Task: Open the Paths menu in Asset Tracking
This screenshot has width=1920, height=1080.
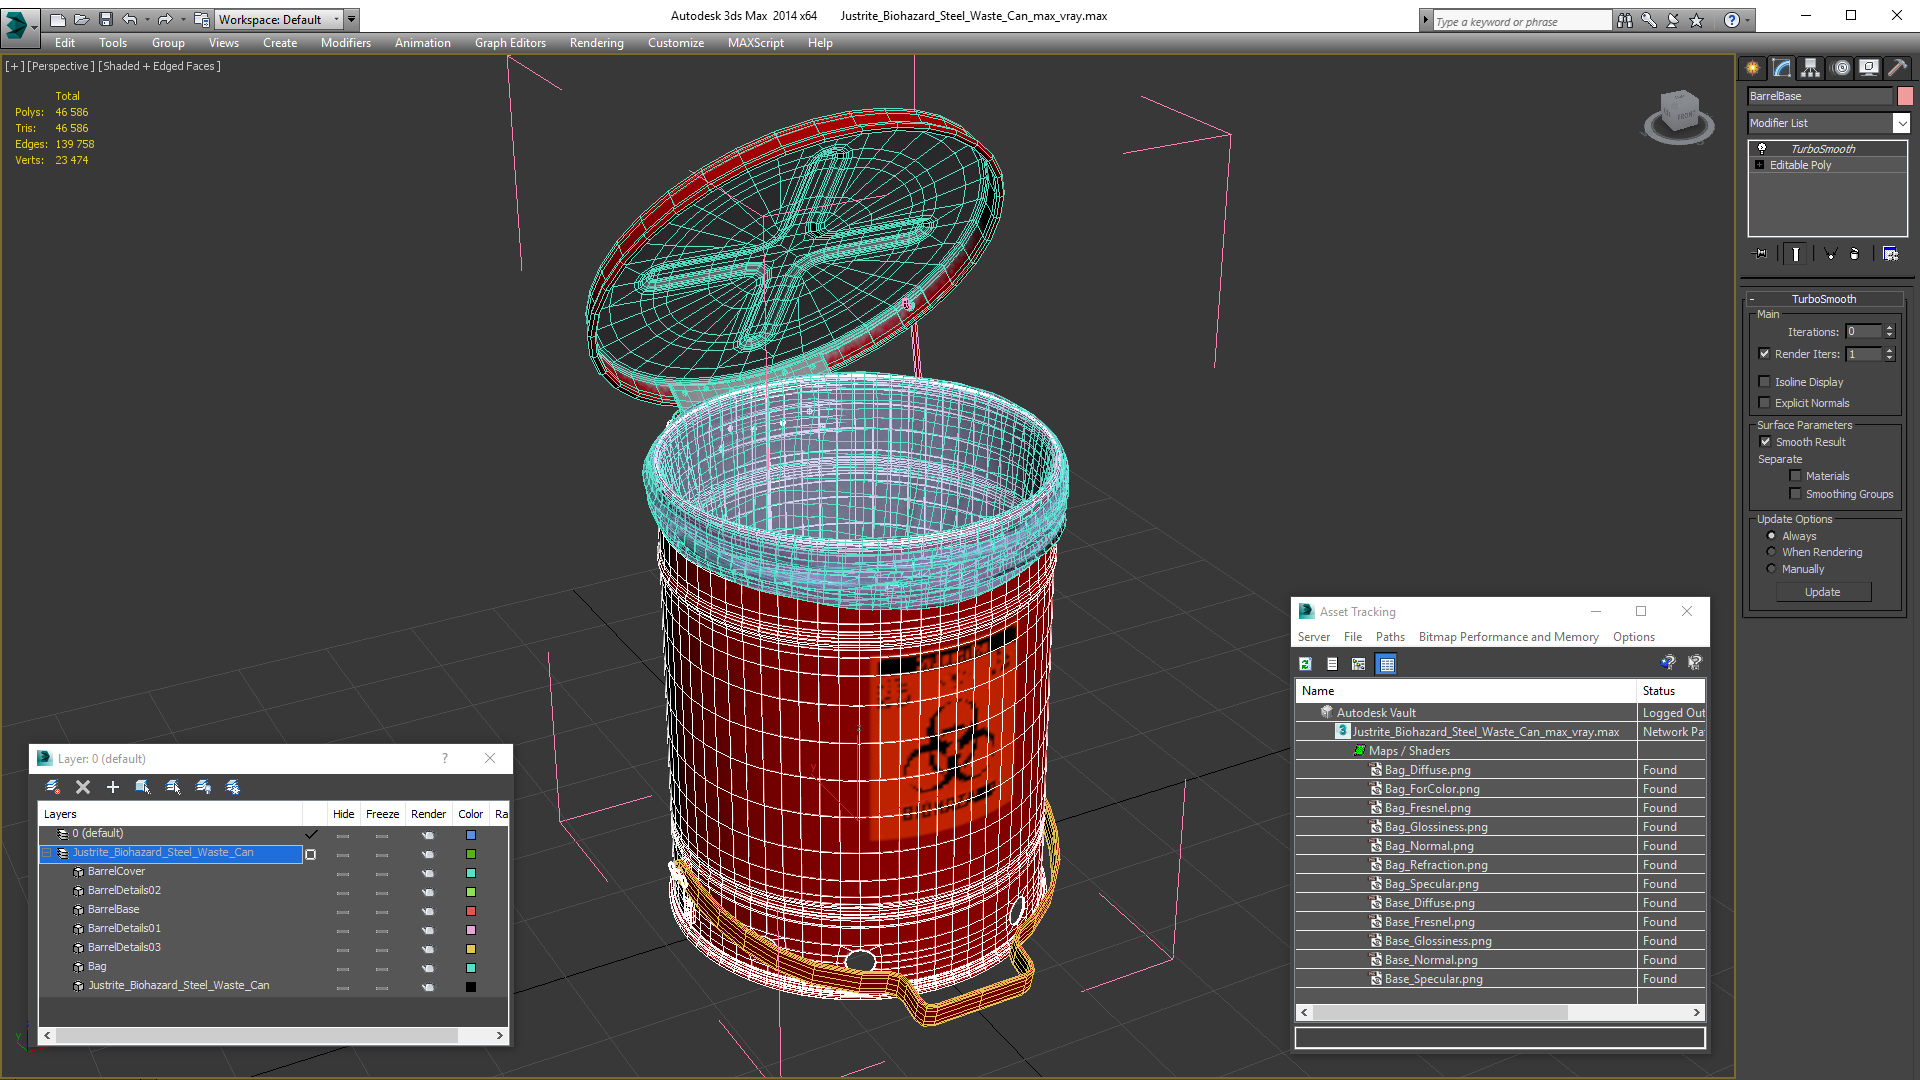Action: [x=1389, y=637]
